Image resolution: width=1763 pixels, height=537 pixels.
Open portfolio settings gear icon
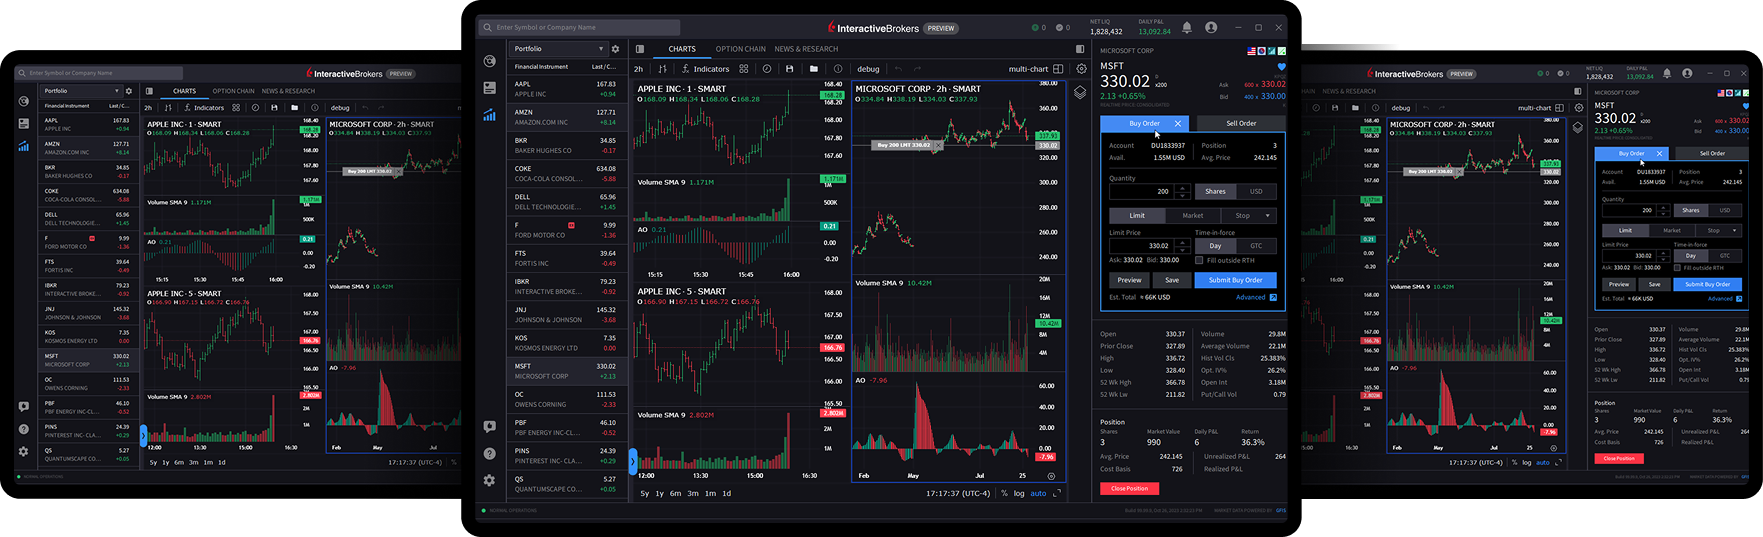click(x=615, y=49)
